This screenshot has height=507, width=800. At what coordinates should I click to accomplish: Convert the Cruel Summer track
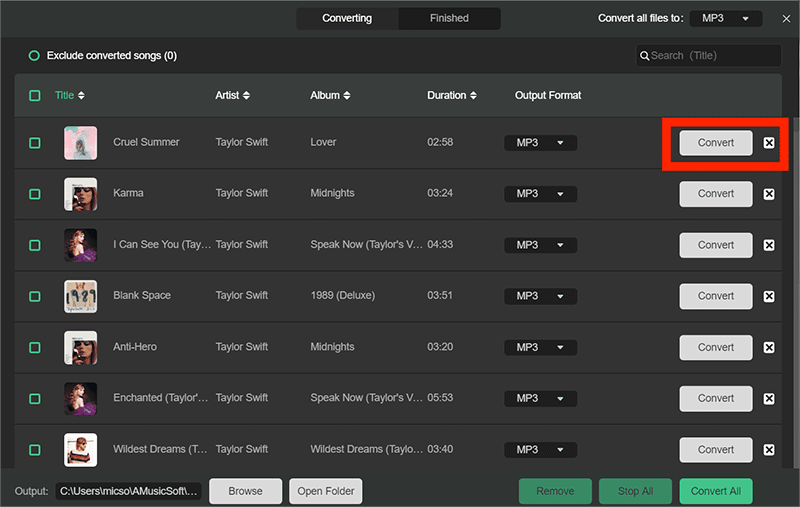(715, 143)
